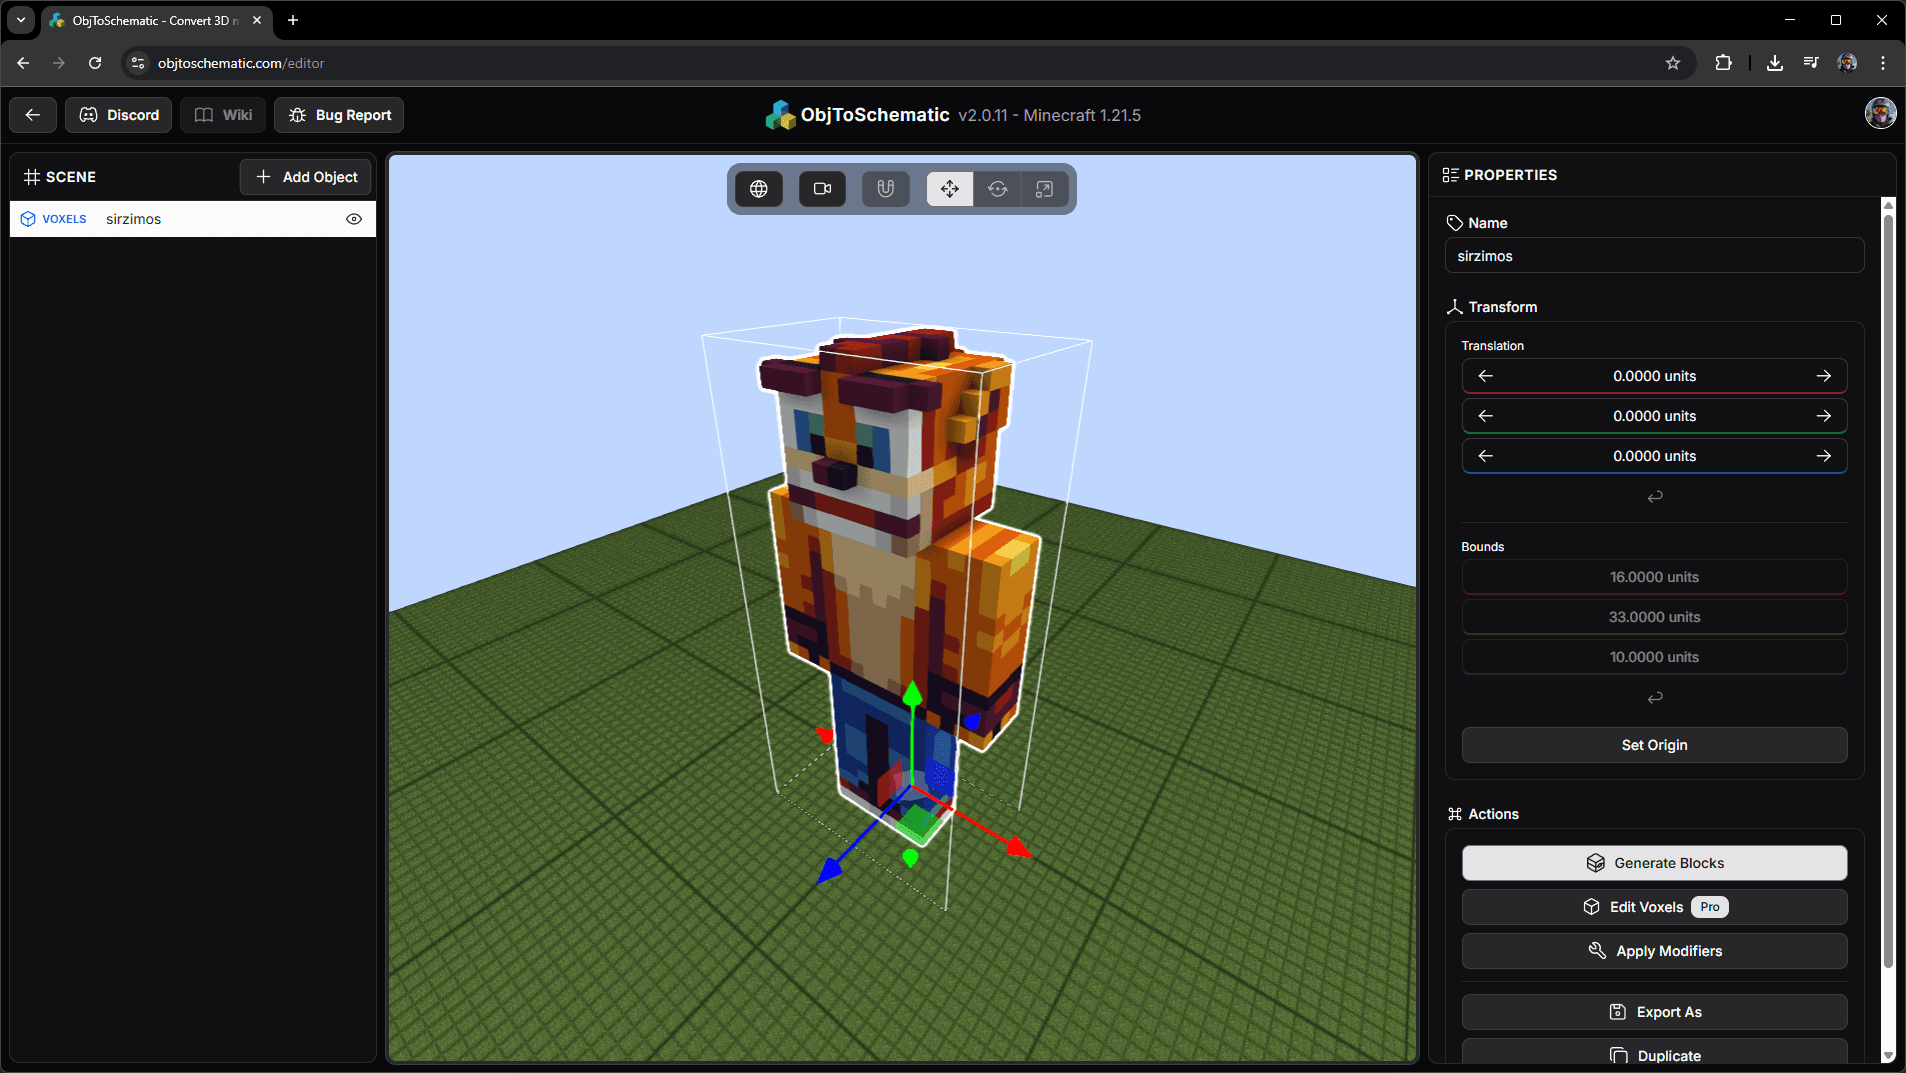The width and height of the screenshot is (1906, 1073).
Task: Click the green Y axis gizmo arrow
Action: [x=912, y=692]
